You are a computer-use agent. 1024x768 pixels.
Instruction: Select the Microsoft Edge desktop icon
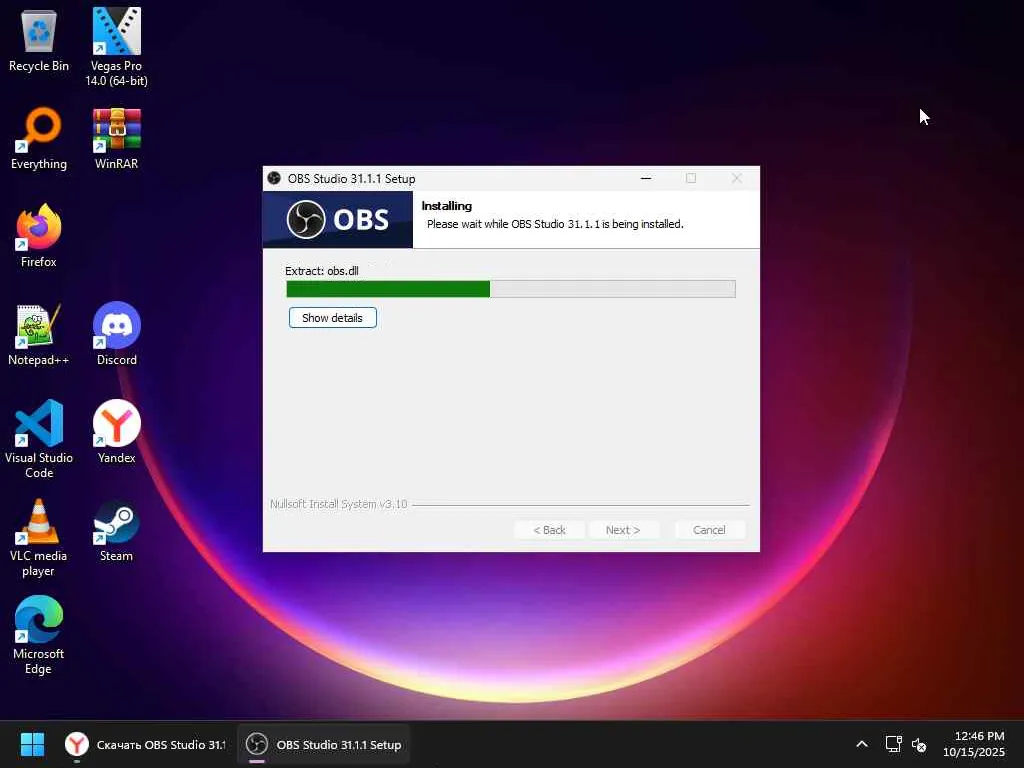[x=39, y=635]
